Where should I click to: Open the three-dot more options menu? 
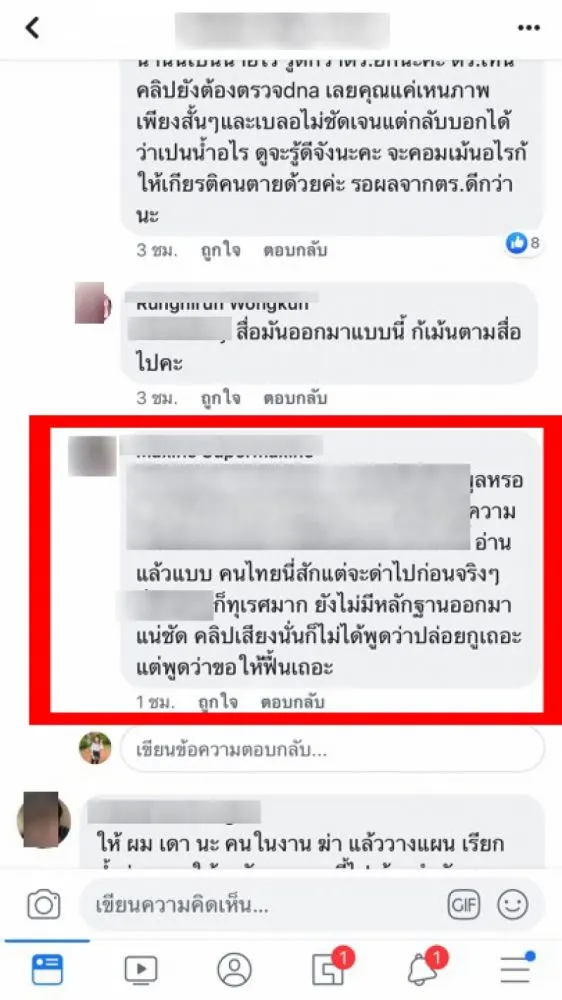pos(528,28)
